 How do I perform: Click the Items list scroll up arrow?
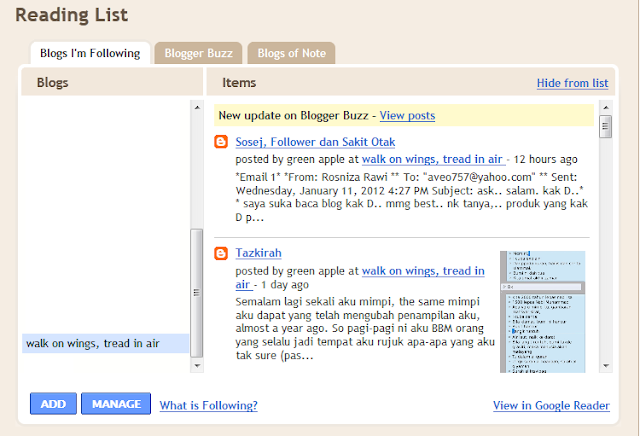pyautogui.click(x=606, y=107)
